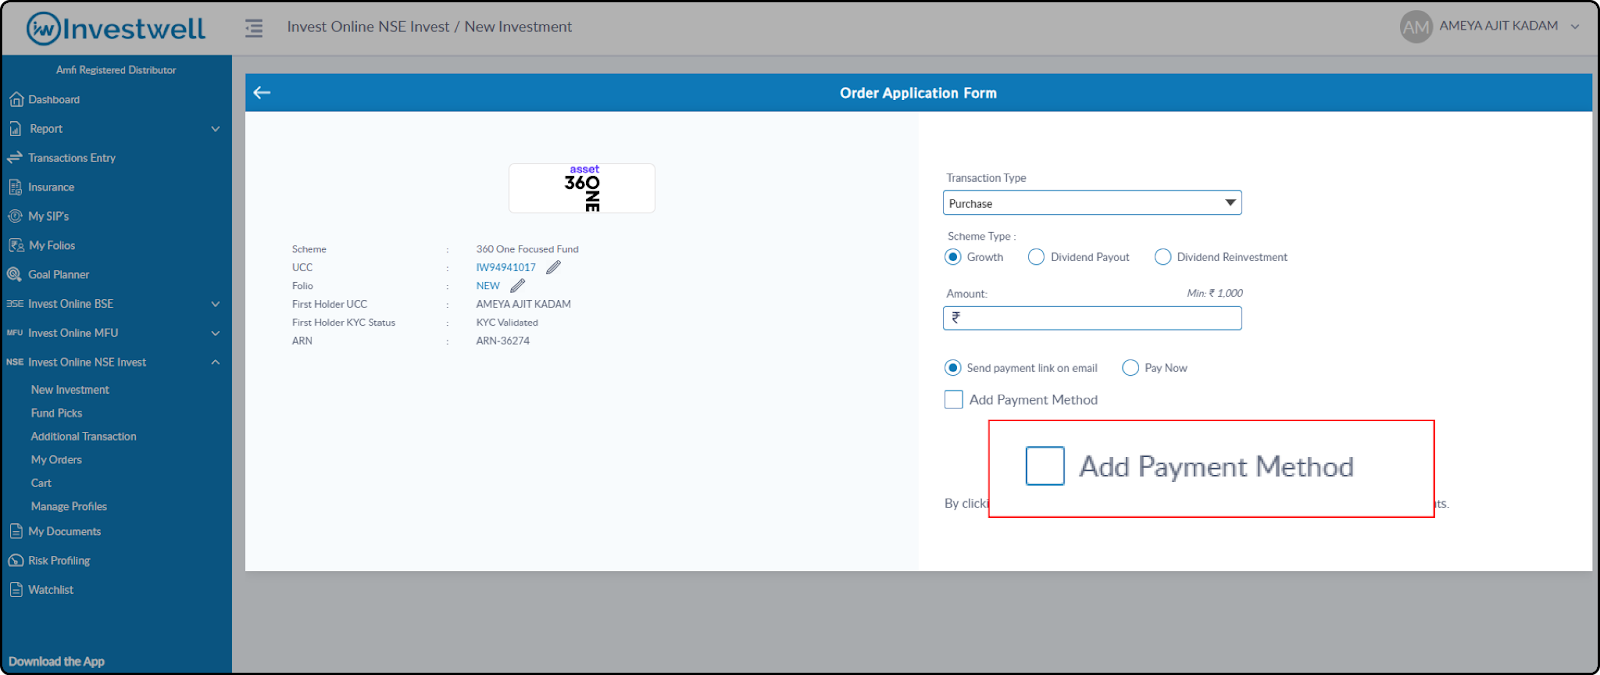
Task: Click the Goal Planner label
Action: tap(59, 274)
